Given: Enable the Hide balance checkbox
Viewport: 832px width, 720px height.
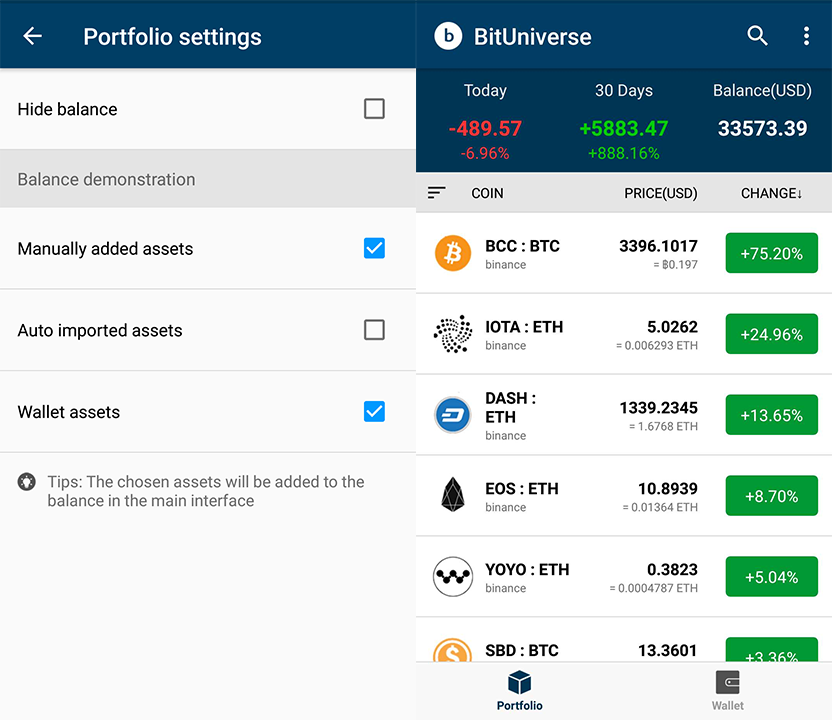Looking at the screenshot, I should pyautogui.click(x=374, y=109).
